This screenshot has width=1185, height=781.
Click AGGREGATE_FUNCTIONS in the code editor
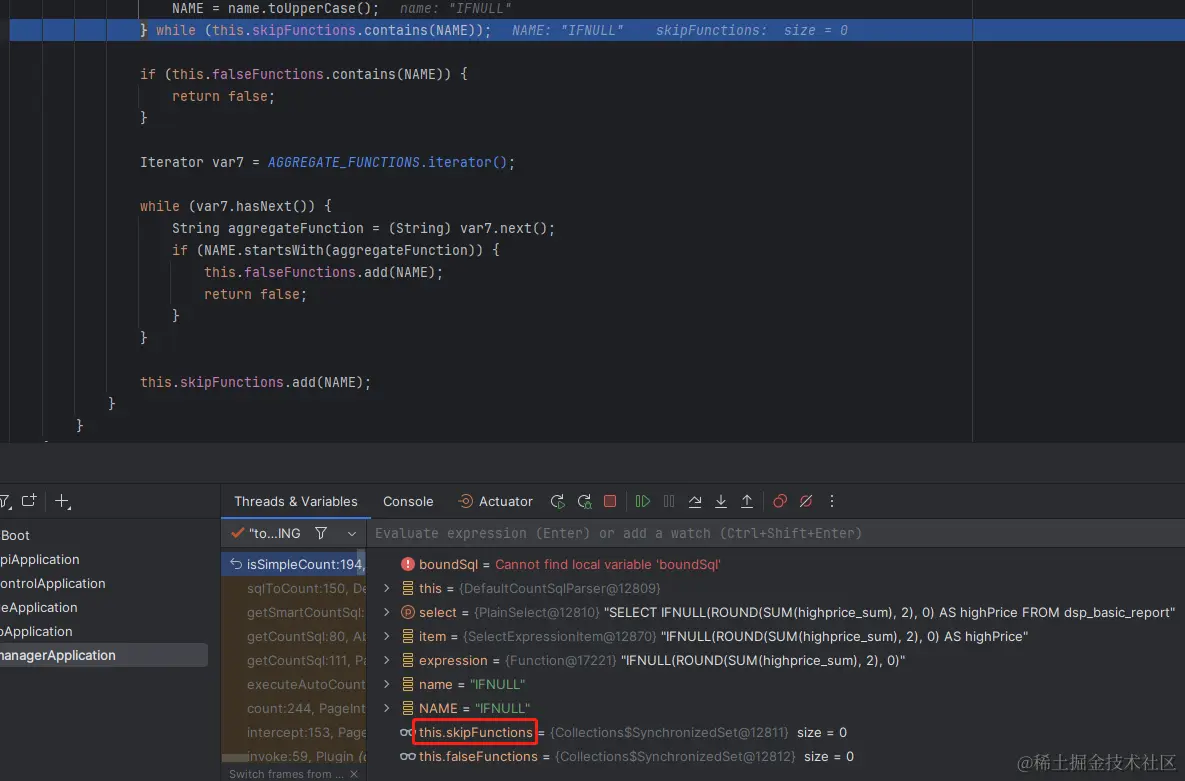[343, 162]
